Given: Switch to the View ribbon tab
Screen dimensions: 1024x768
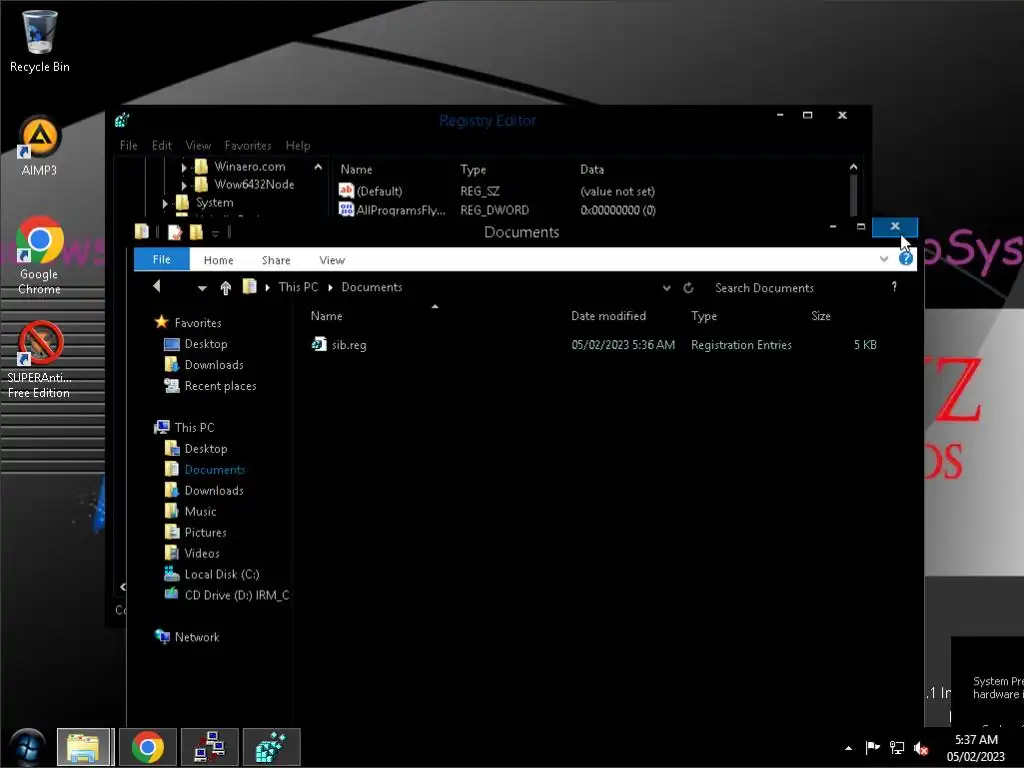Looking at the screenshot, I should (332, 260).
